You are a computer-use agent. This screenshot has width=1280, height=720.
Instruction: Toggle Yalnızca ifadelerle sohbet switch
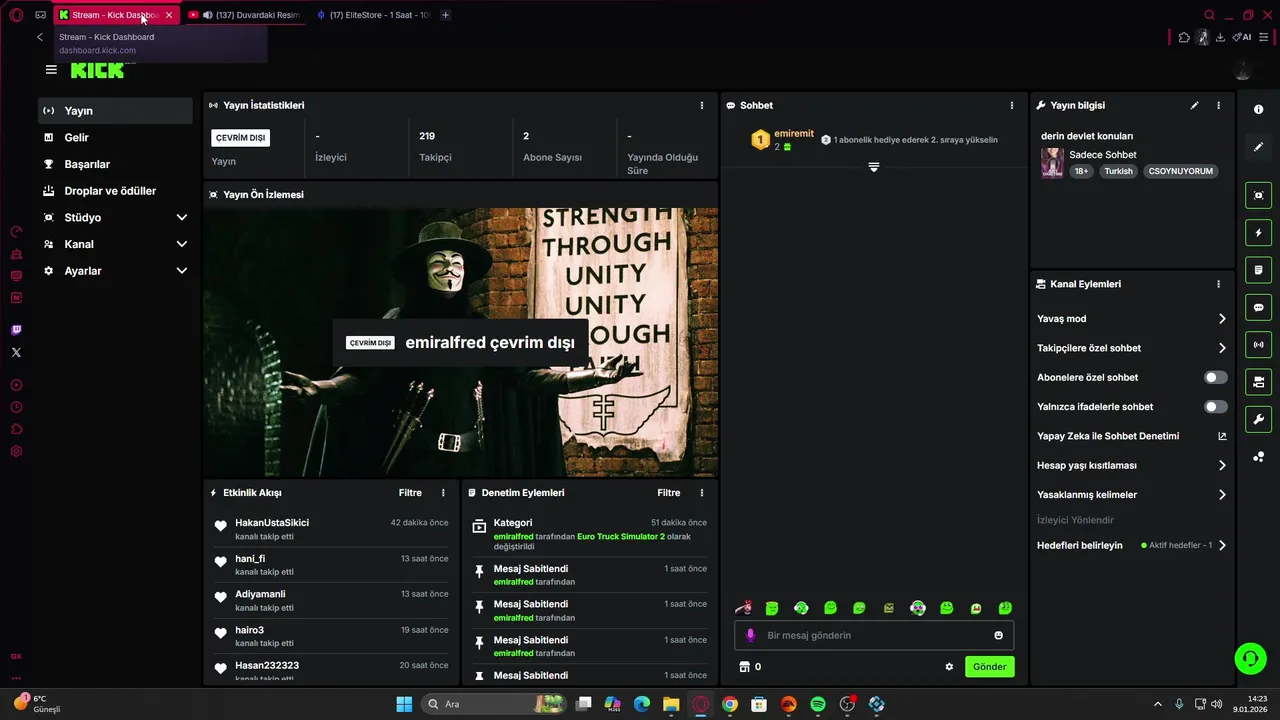(x=1216, y=407)
